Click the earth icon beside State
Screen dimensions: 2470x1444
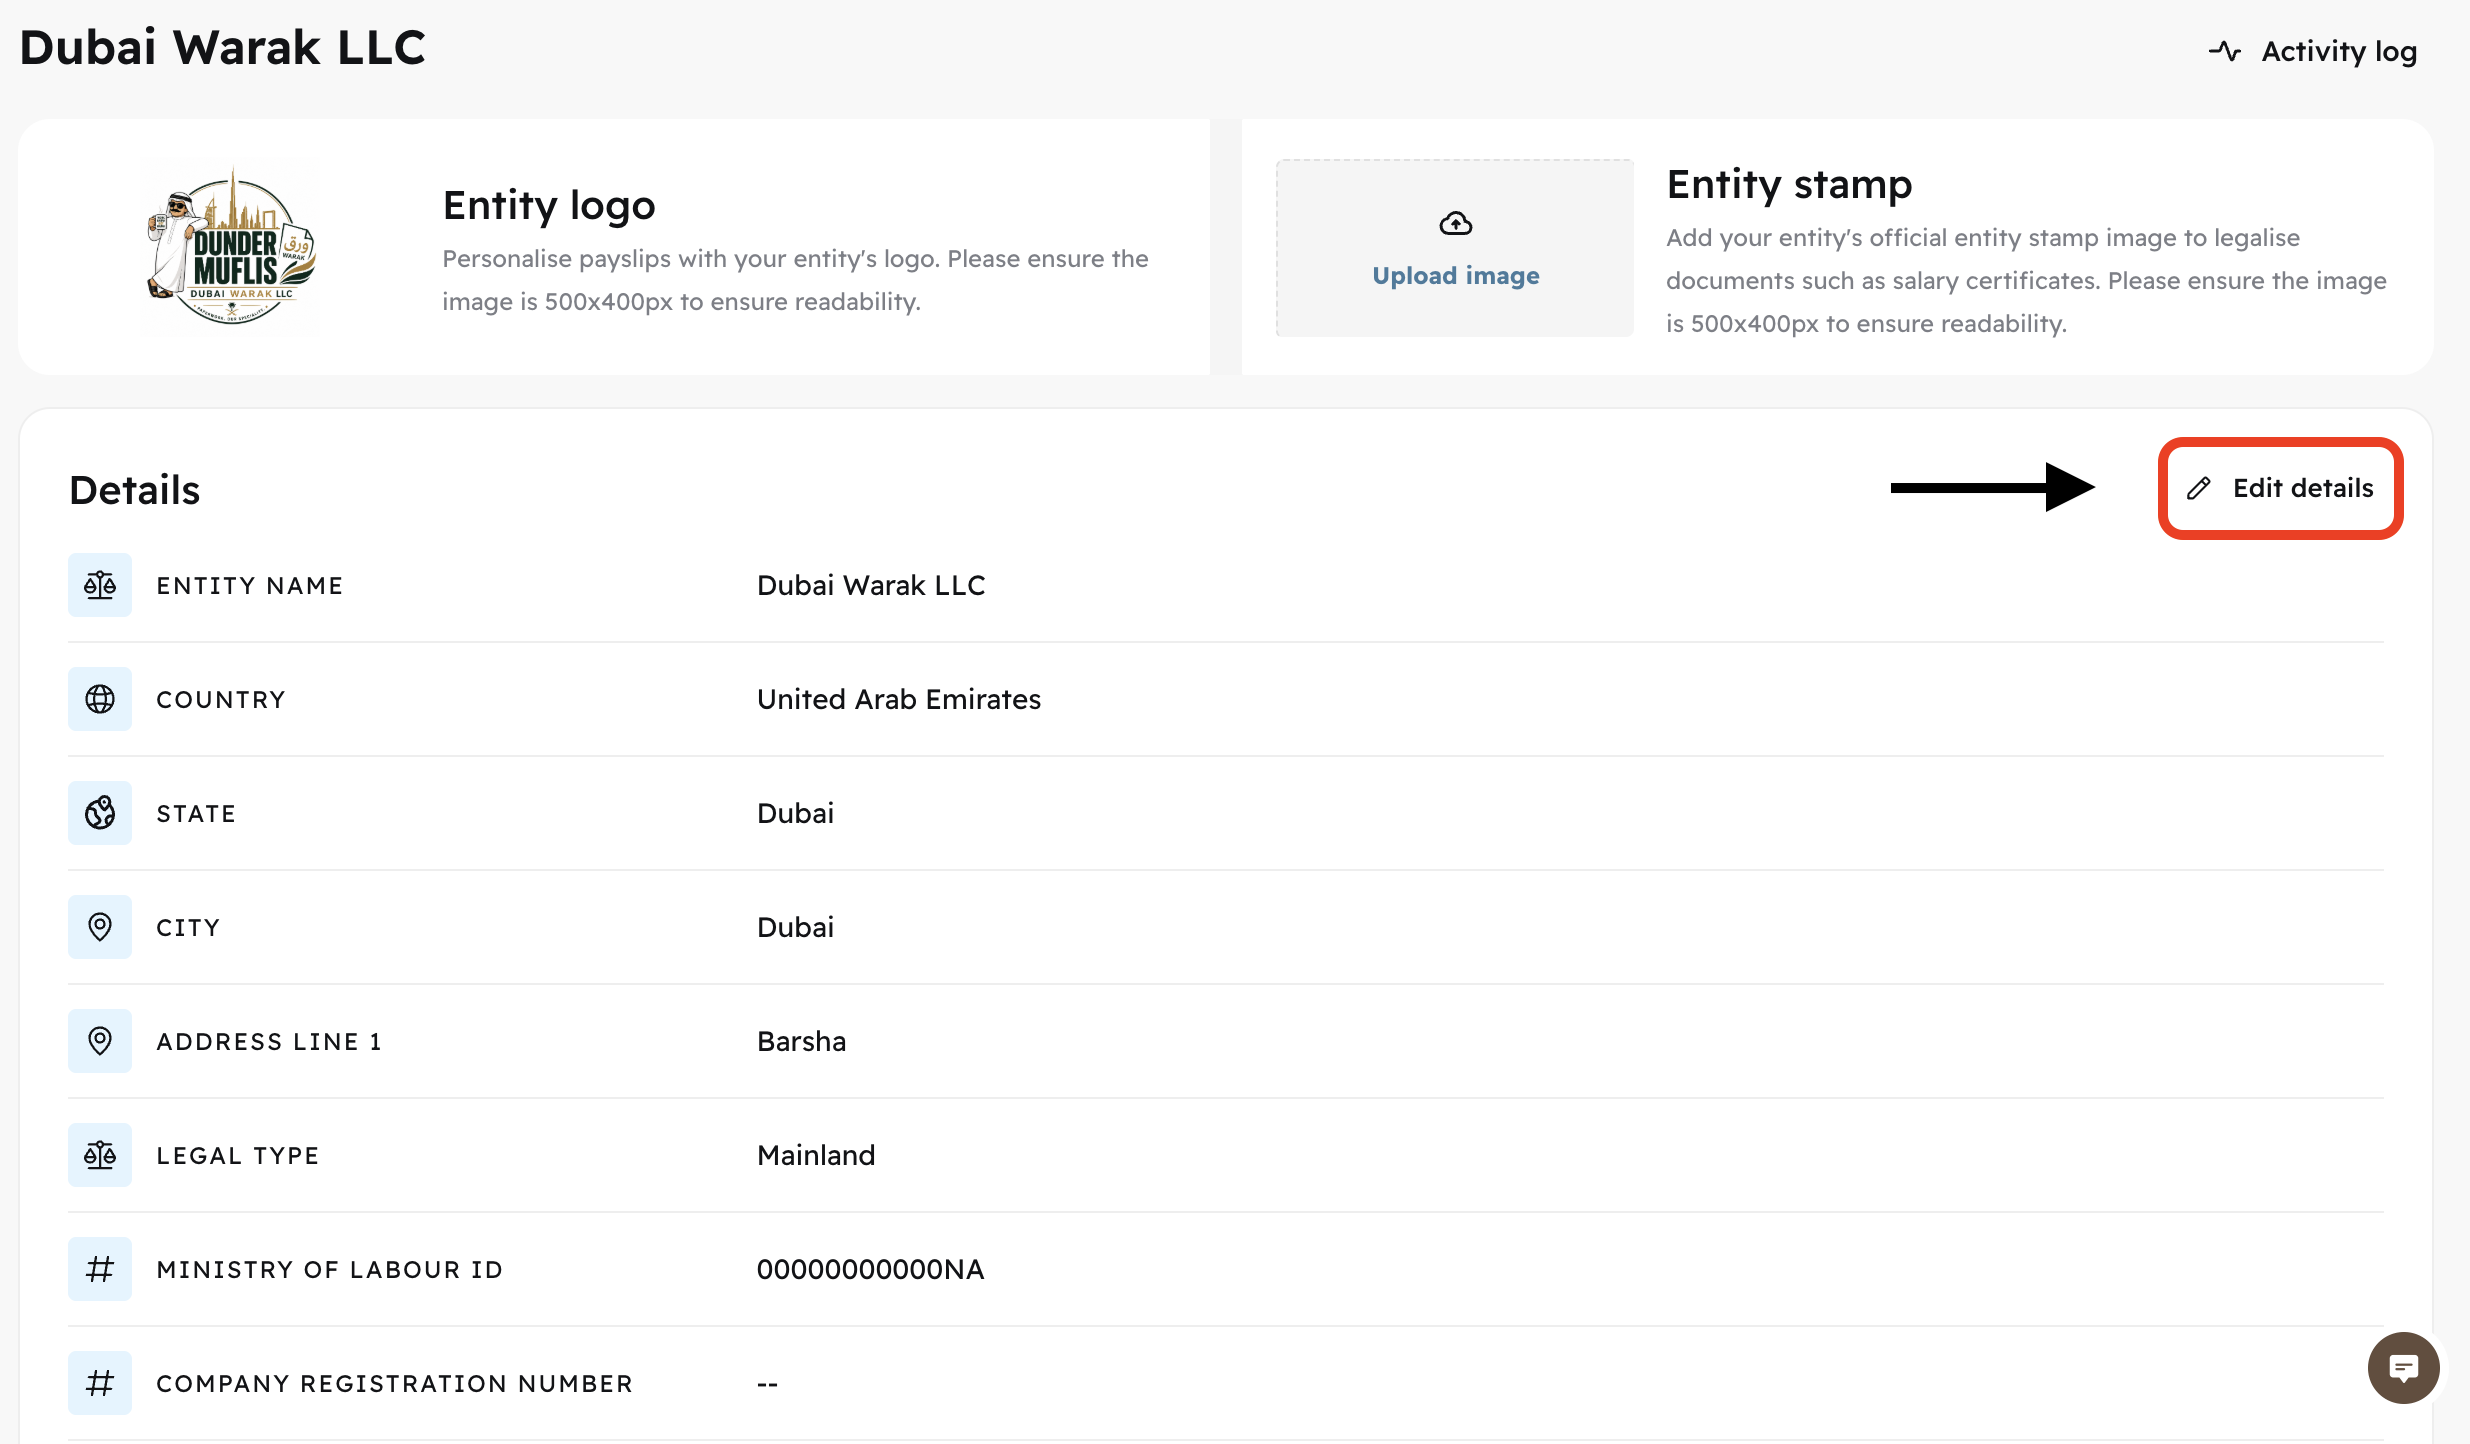(x=100, y=813)
